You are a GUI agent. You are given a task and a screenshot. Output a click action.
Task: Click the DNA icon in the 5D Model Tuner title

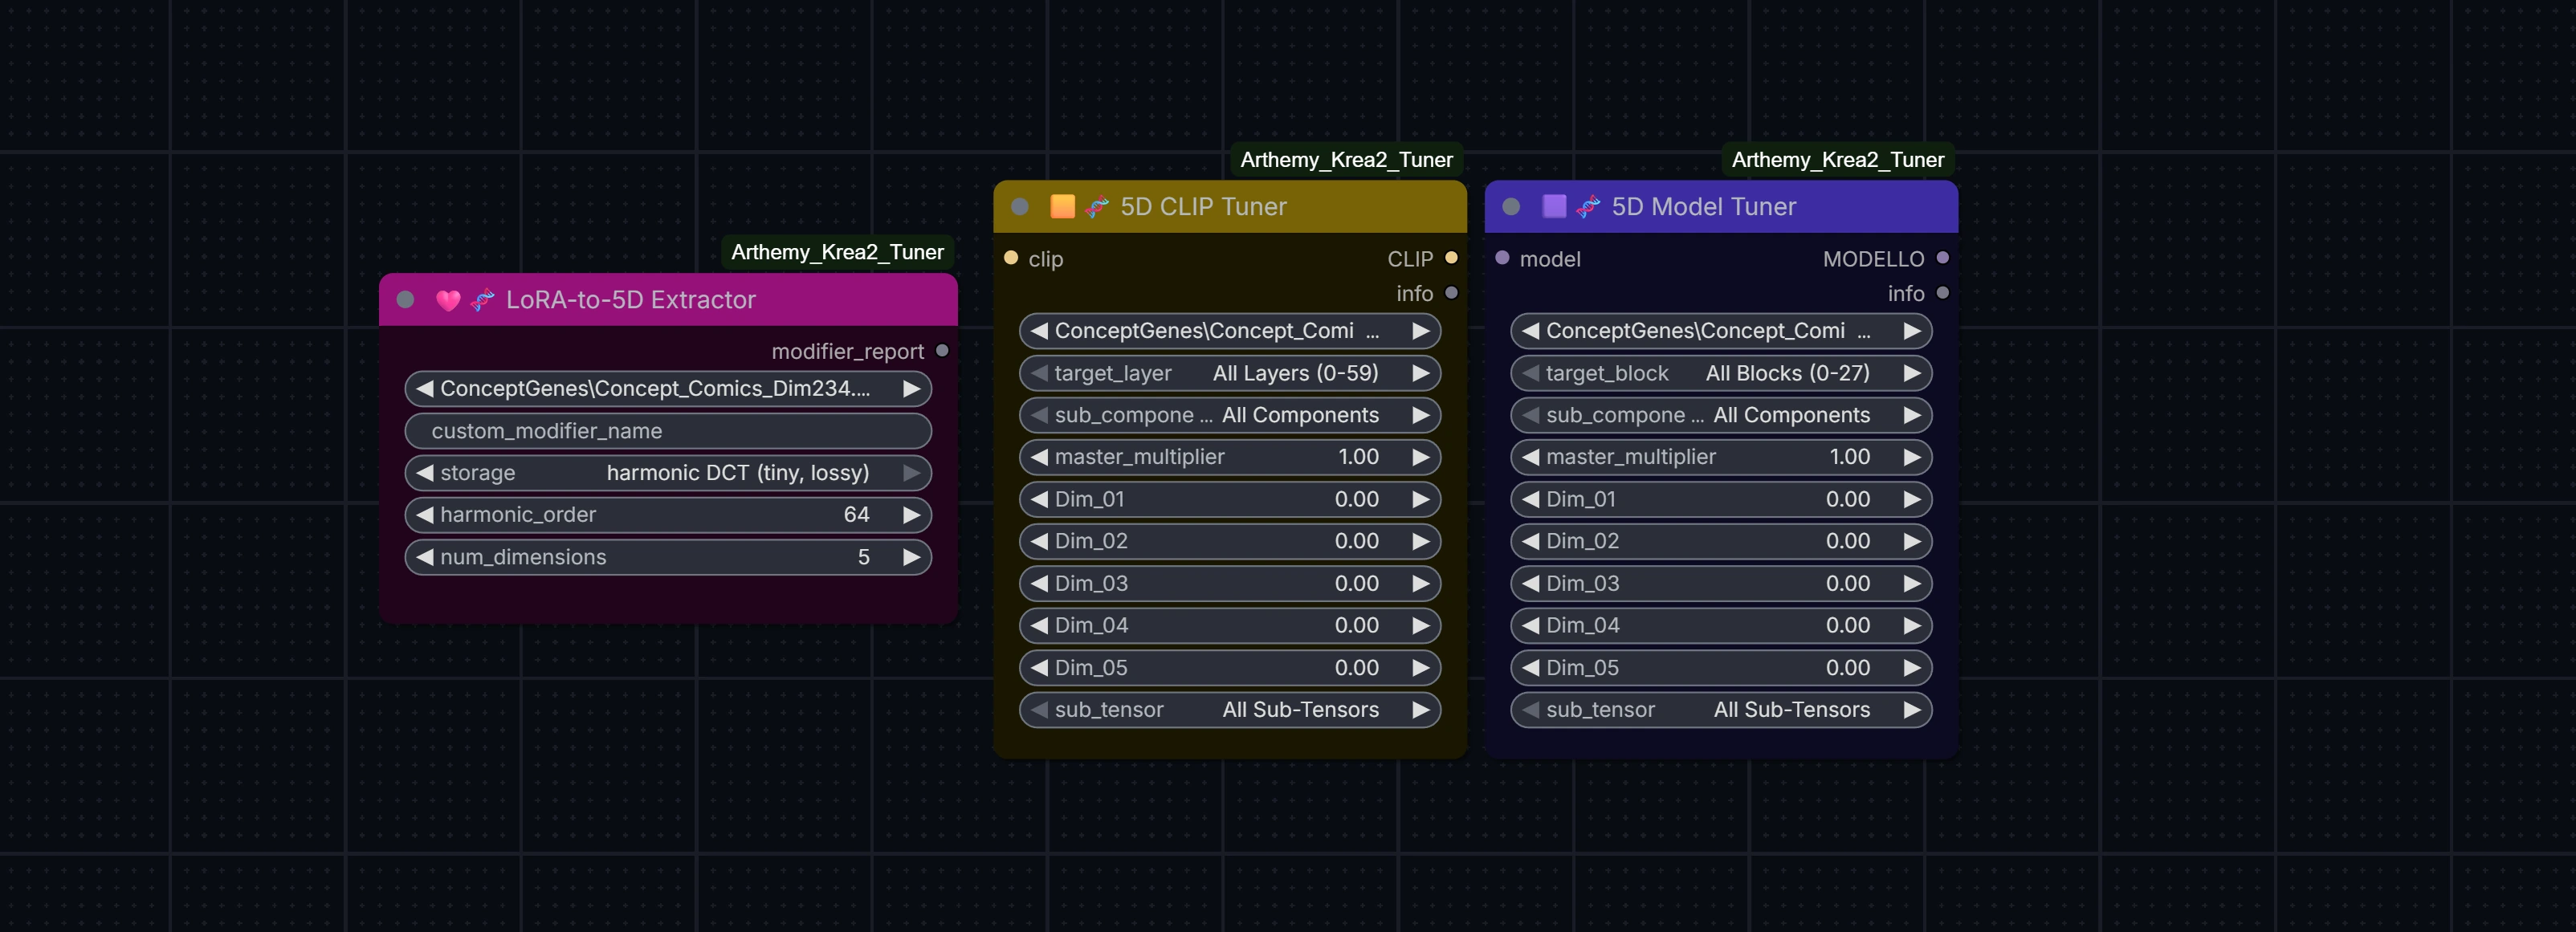click(x=1588, y=207)
